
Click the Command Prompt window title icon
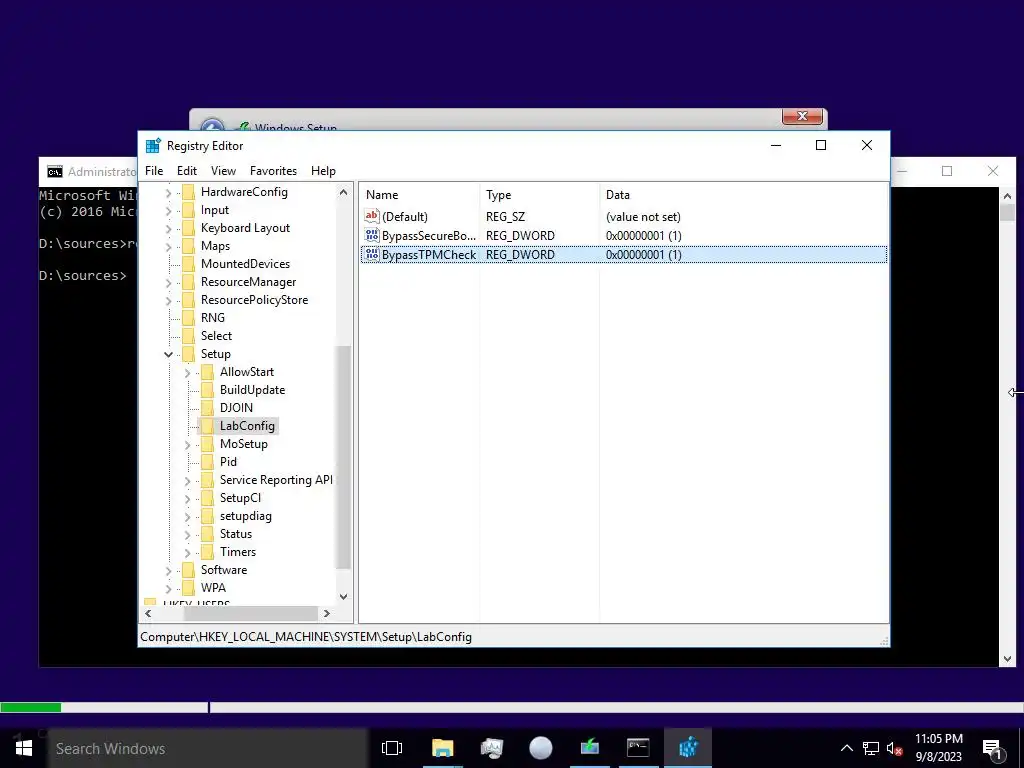tap(55, 172)
